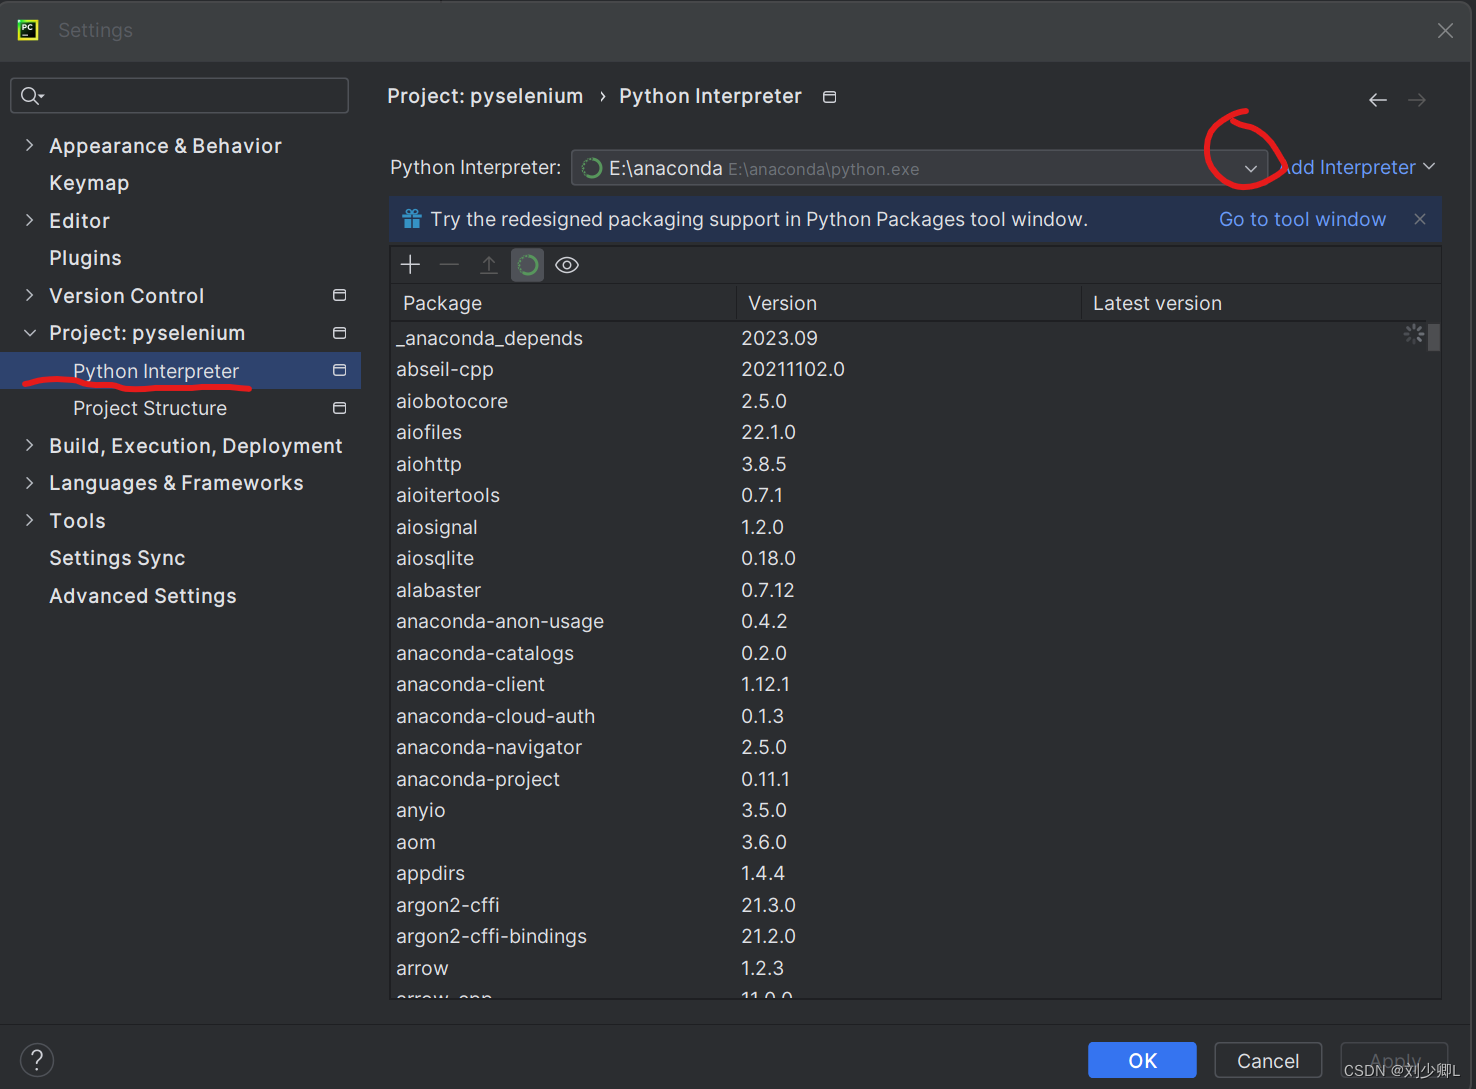Image resolution: width=1476 pixels, height=1089 pixels.
Task: Click the project icon on Python Interpreter sidebar row
Action: (x=339, y=370)
